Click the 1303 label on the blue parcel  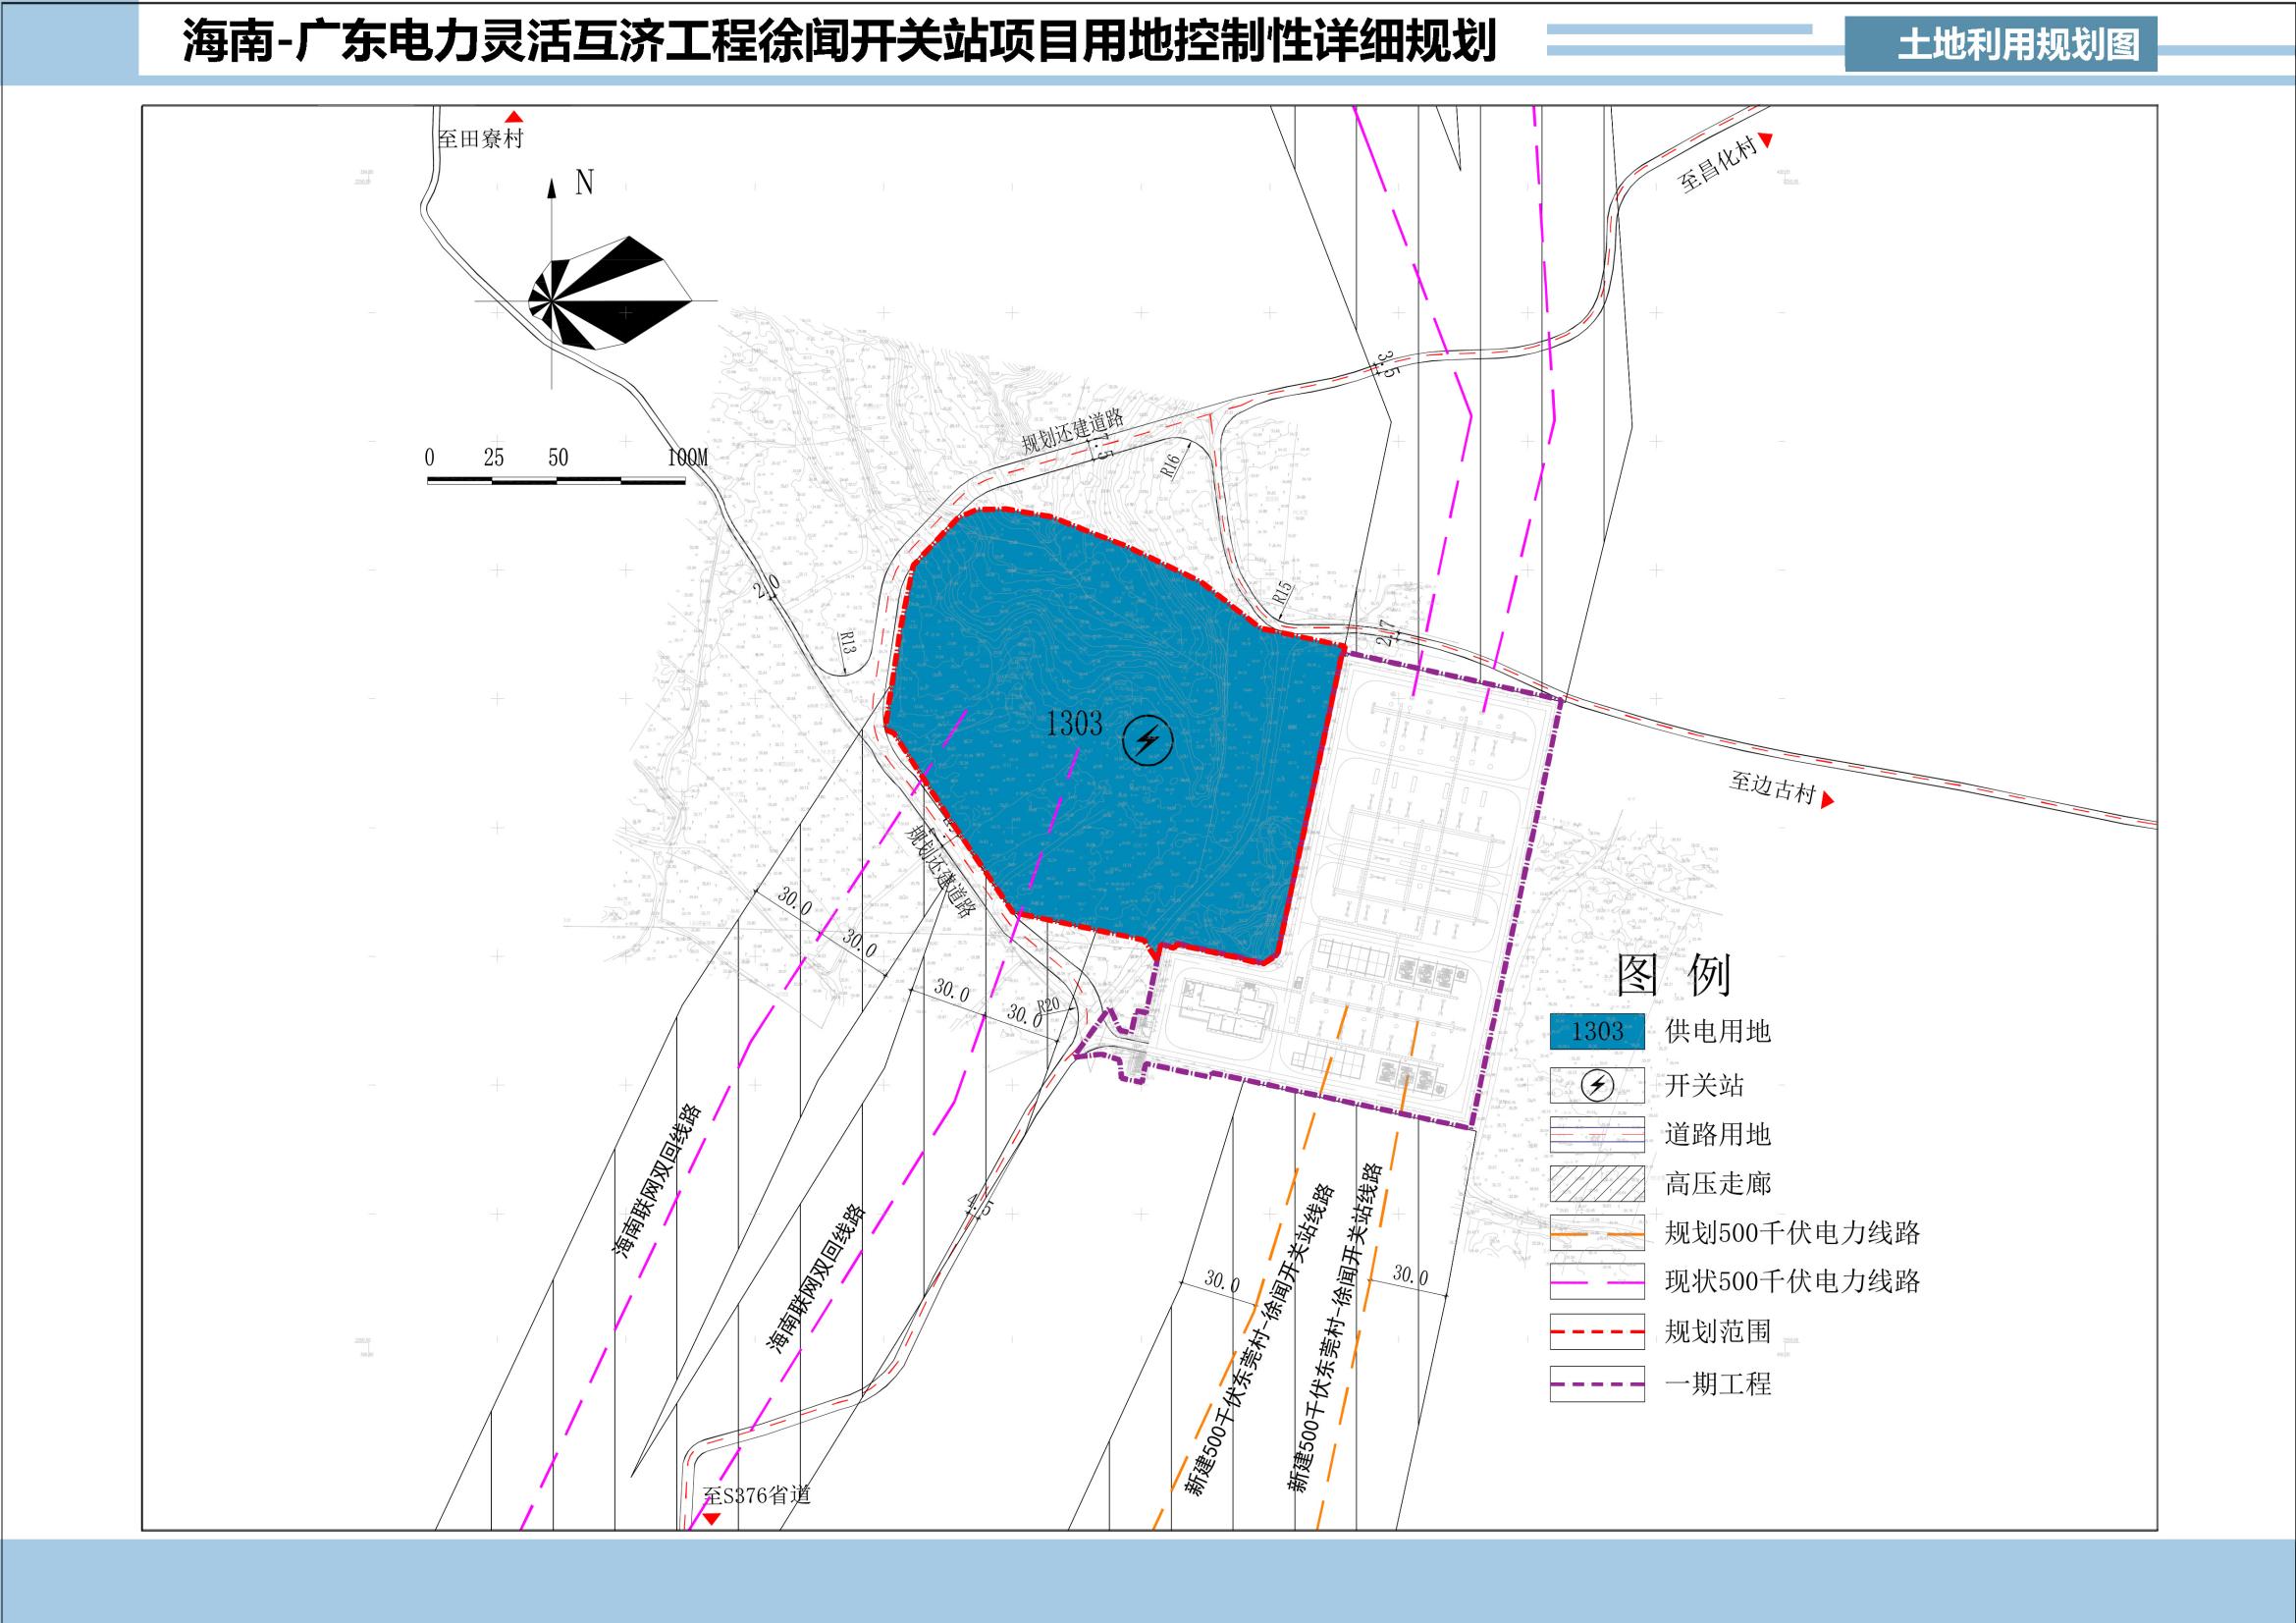tap(1073, 723)
